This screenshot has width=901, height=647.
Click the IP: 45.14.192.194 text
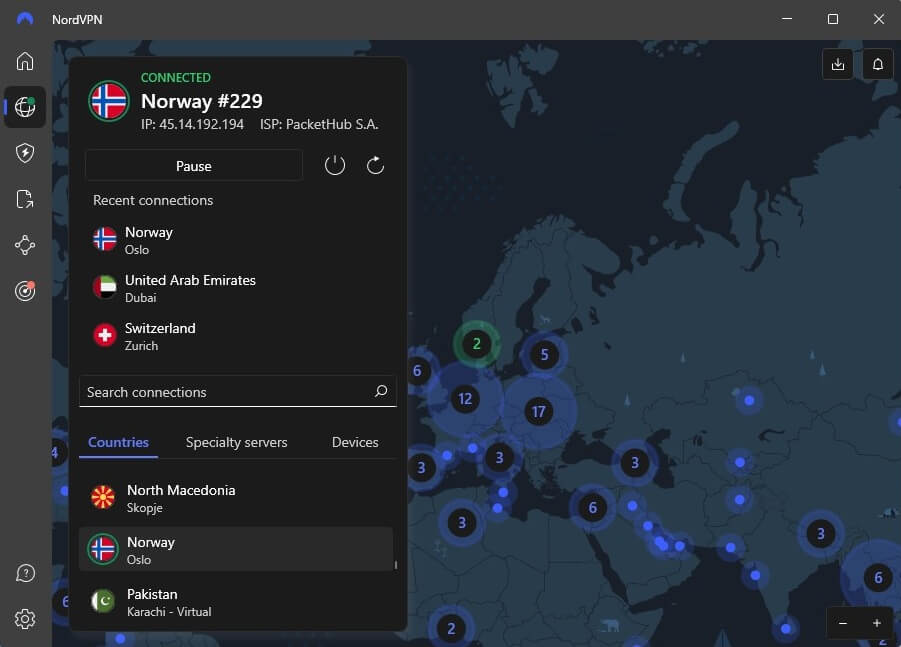192,124
